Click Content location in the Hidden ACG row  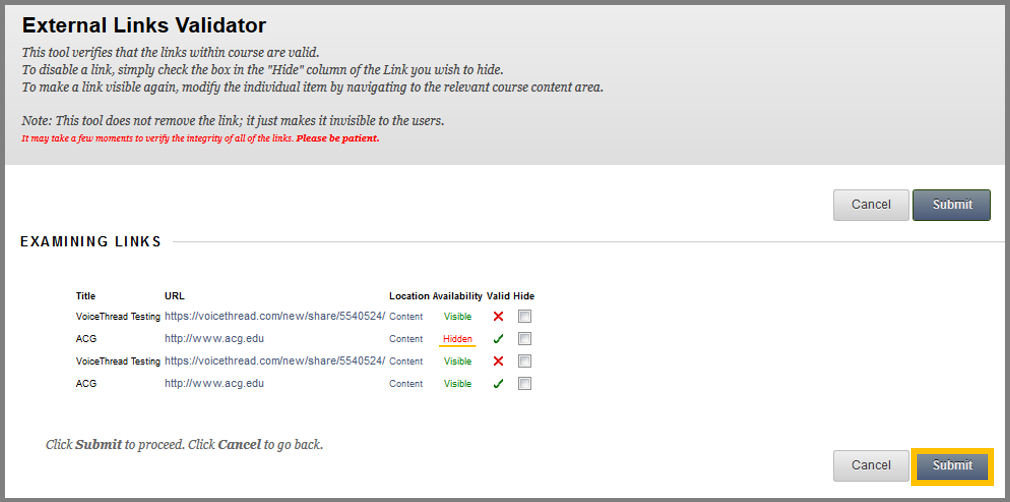click(406, 339)
